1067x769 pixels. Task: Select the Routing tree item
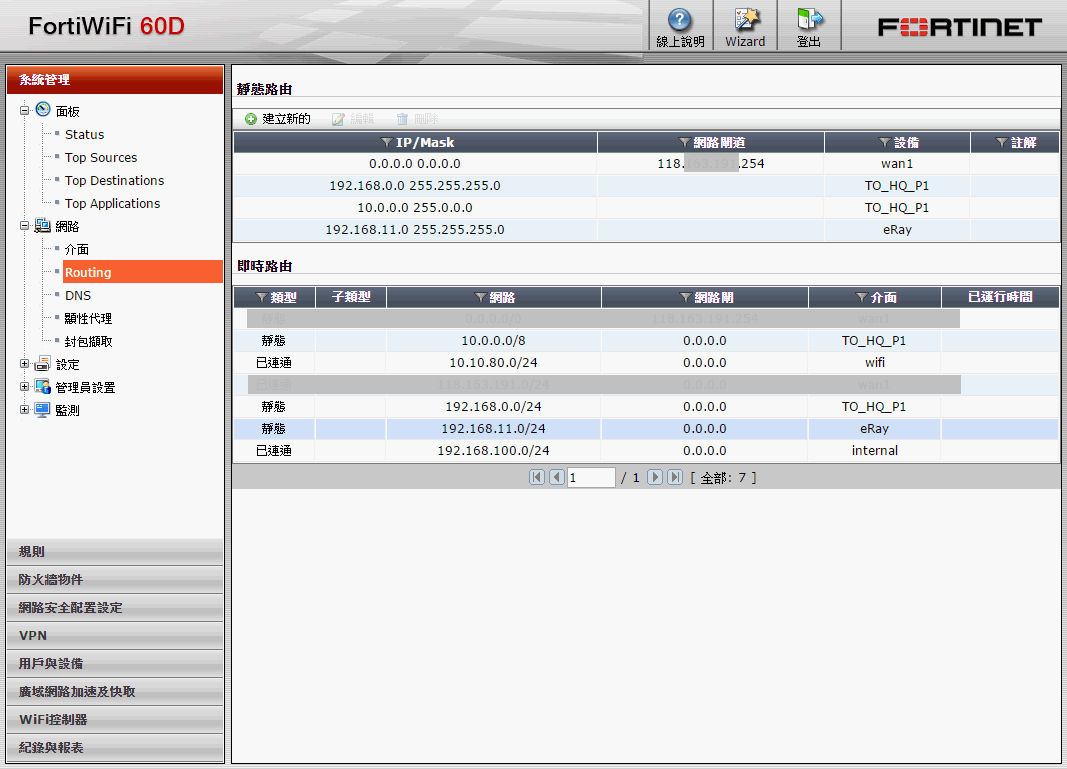coord(143,272)
